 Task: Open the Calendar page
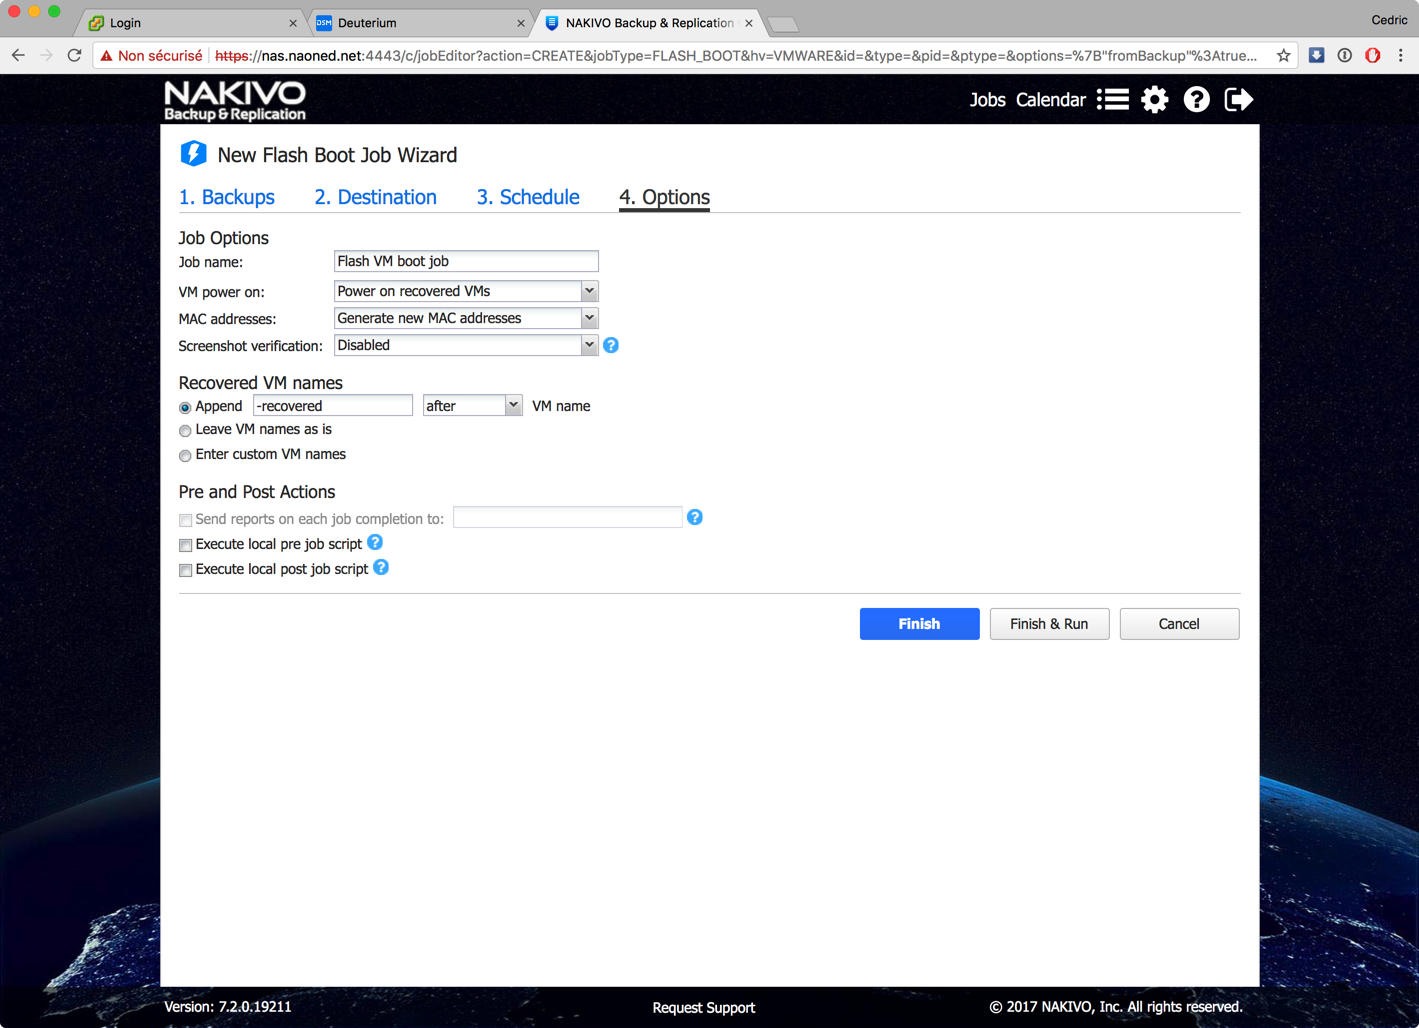pyautogui.click(x=1051, y=100)
